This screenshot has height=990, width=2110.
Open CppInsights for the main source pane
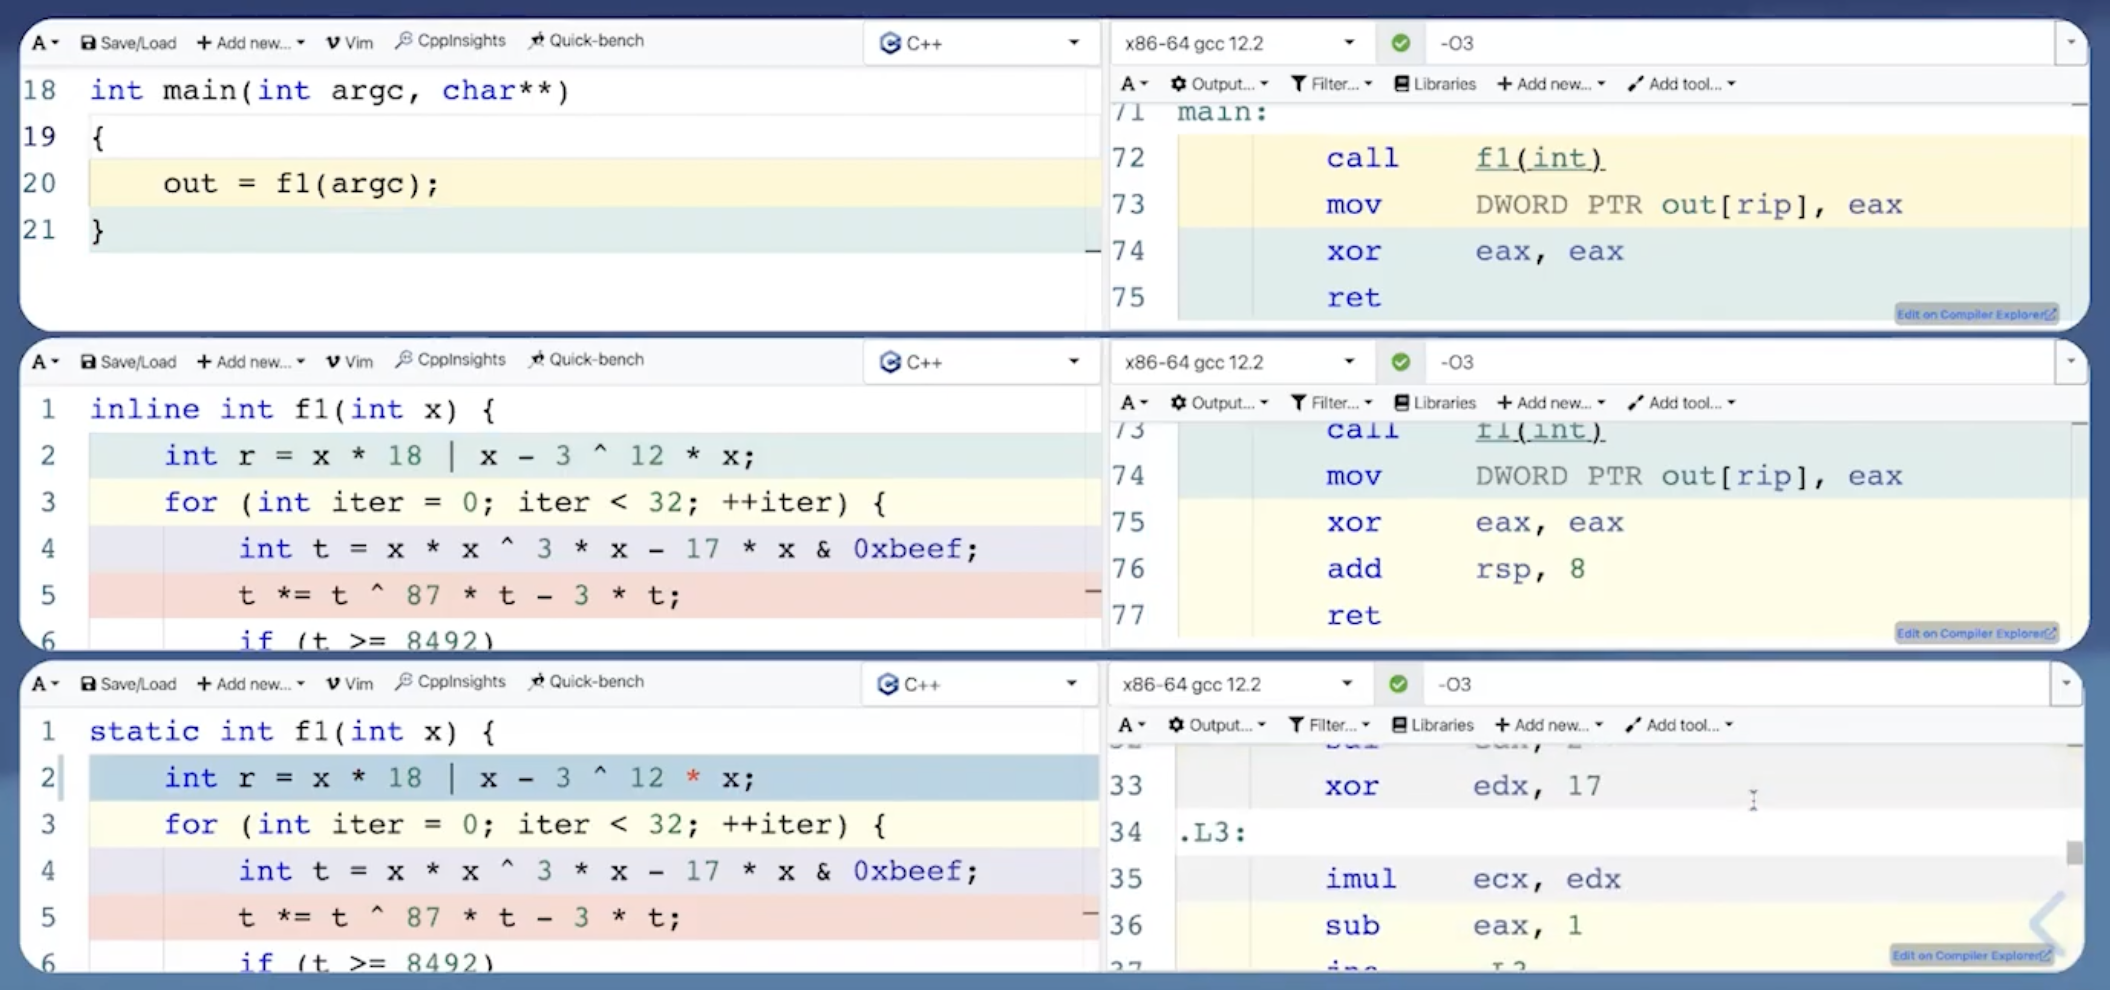(450, 40)
